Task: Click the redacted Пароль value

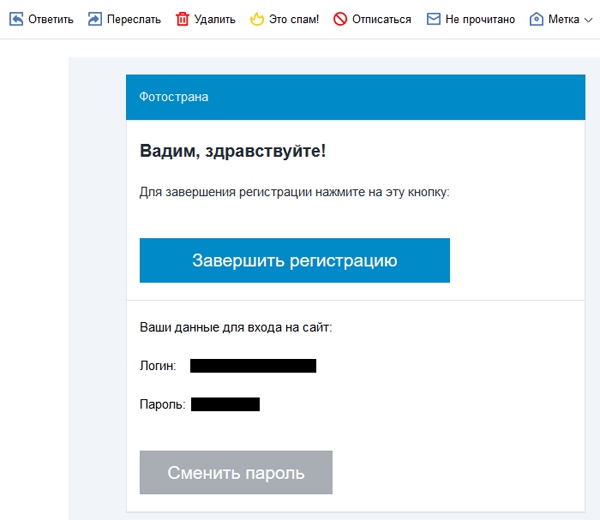Action: 225,404
